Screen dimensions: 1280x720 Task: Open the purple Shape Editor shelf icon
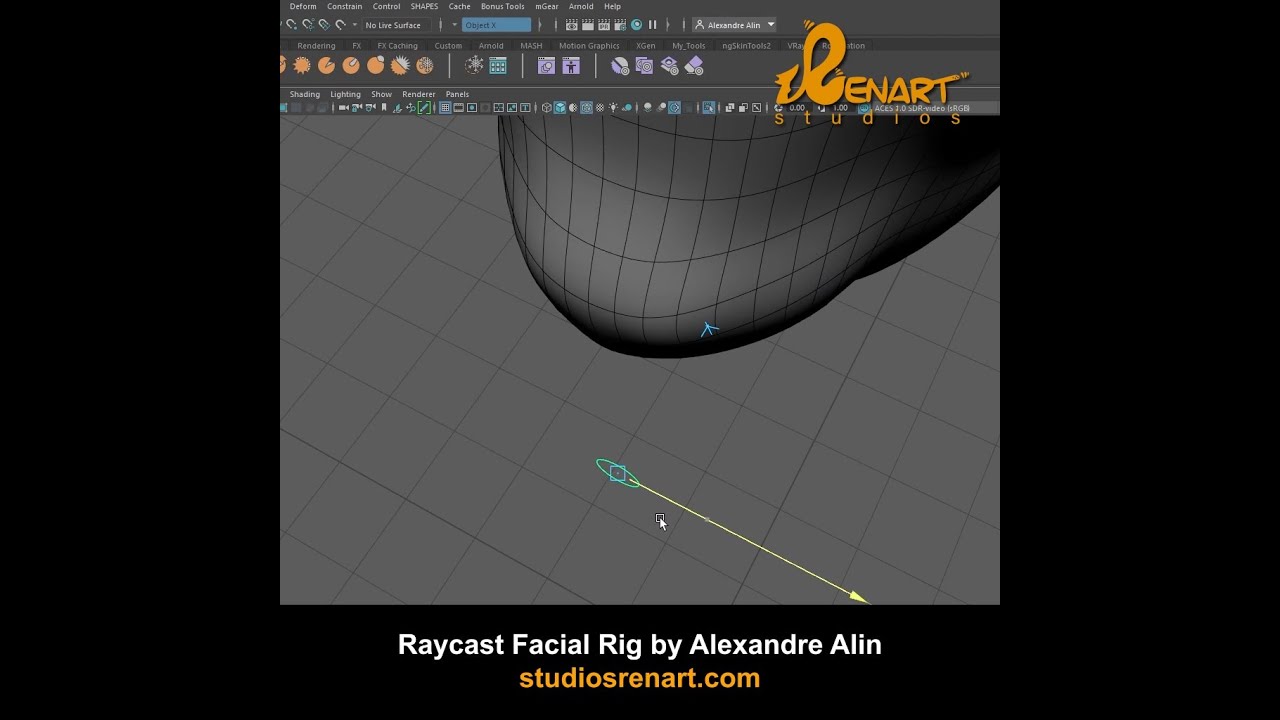546,65
